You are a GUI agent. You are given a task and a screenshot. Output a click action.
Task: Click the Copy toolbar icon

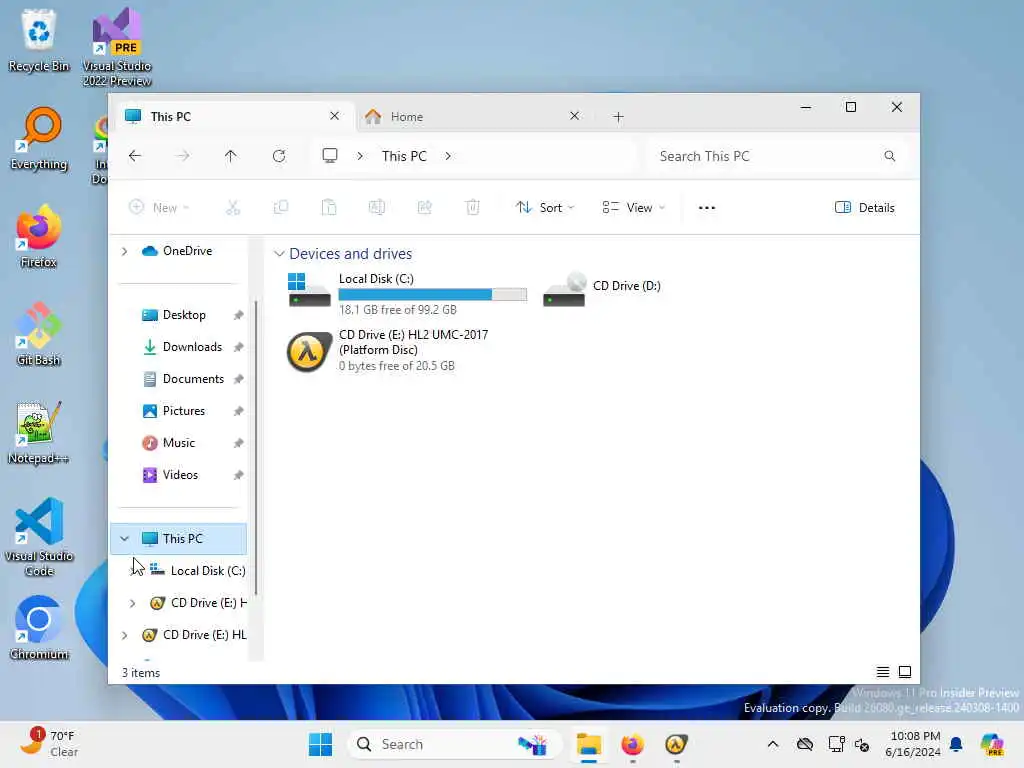coord(281,208)
